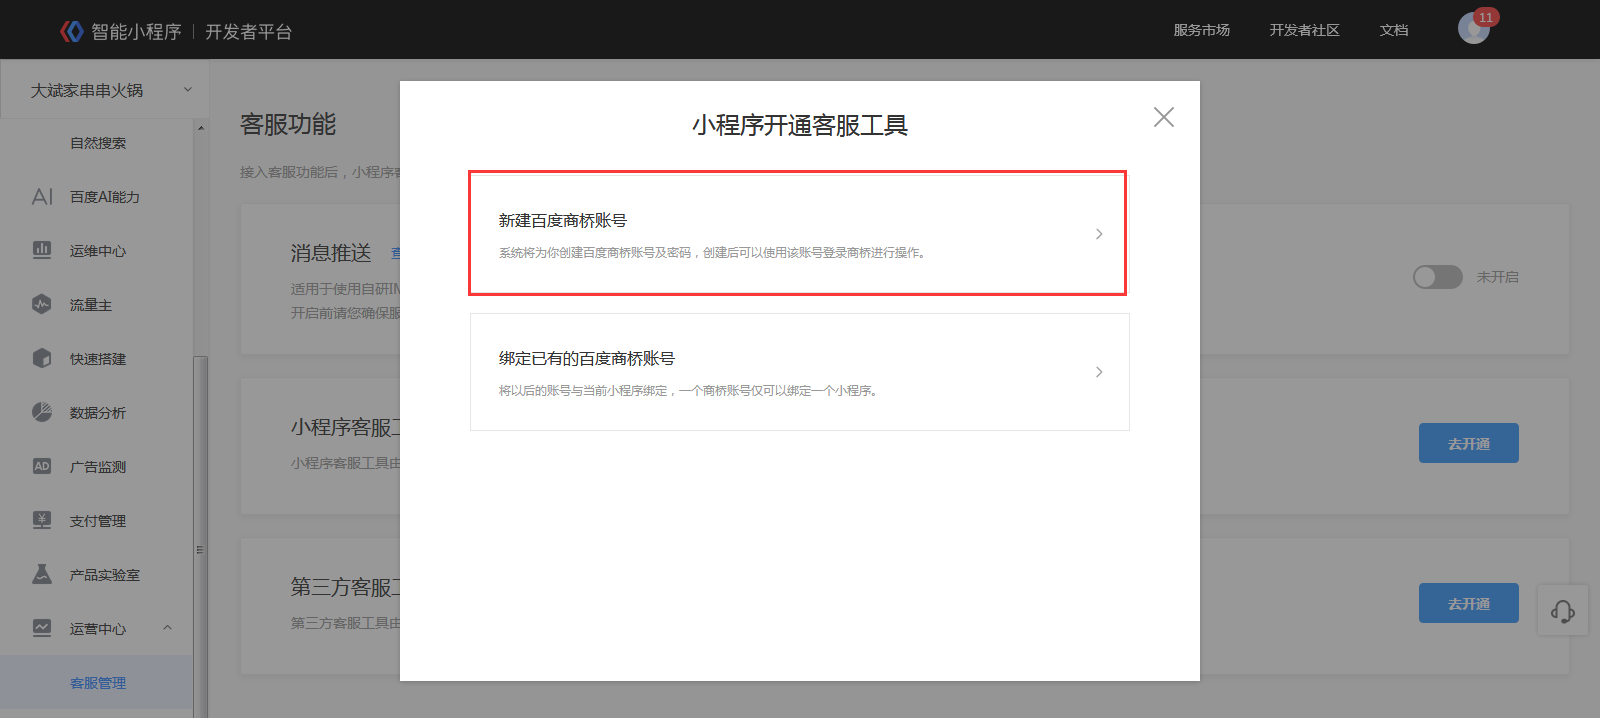
Task: Open the user avatar with 11 badge
Action: coord(1474,28)
